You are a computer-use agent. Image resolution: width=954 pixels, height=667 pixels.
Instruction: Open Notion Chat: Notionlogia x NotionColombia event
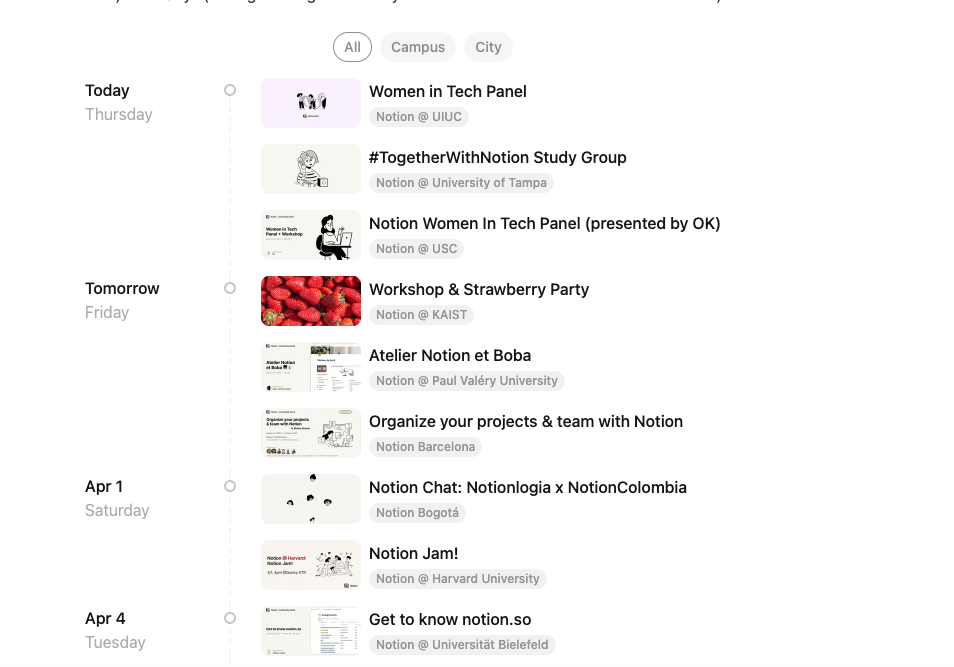pyautogui.click(x=527, y=487)
